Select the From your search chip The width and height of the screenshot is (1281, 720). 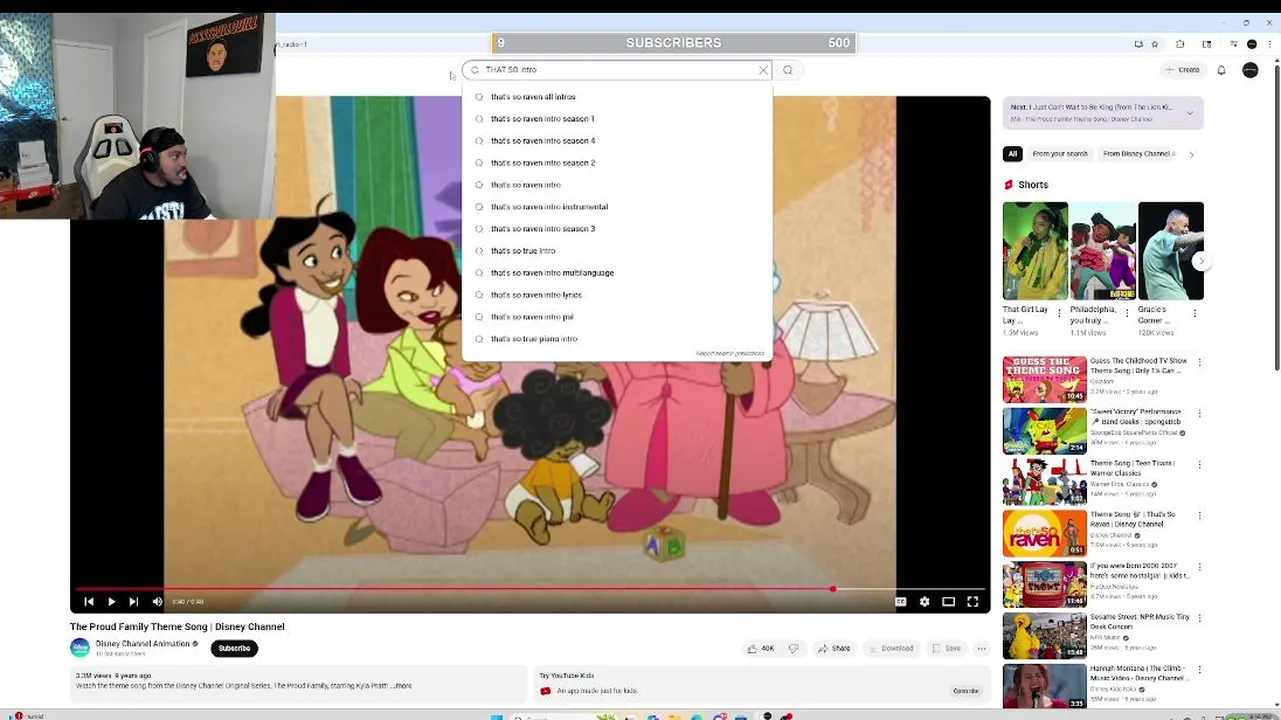click(1059, 154)
